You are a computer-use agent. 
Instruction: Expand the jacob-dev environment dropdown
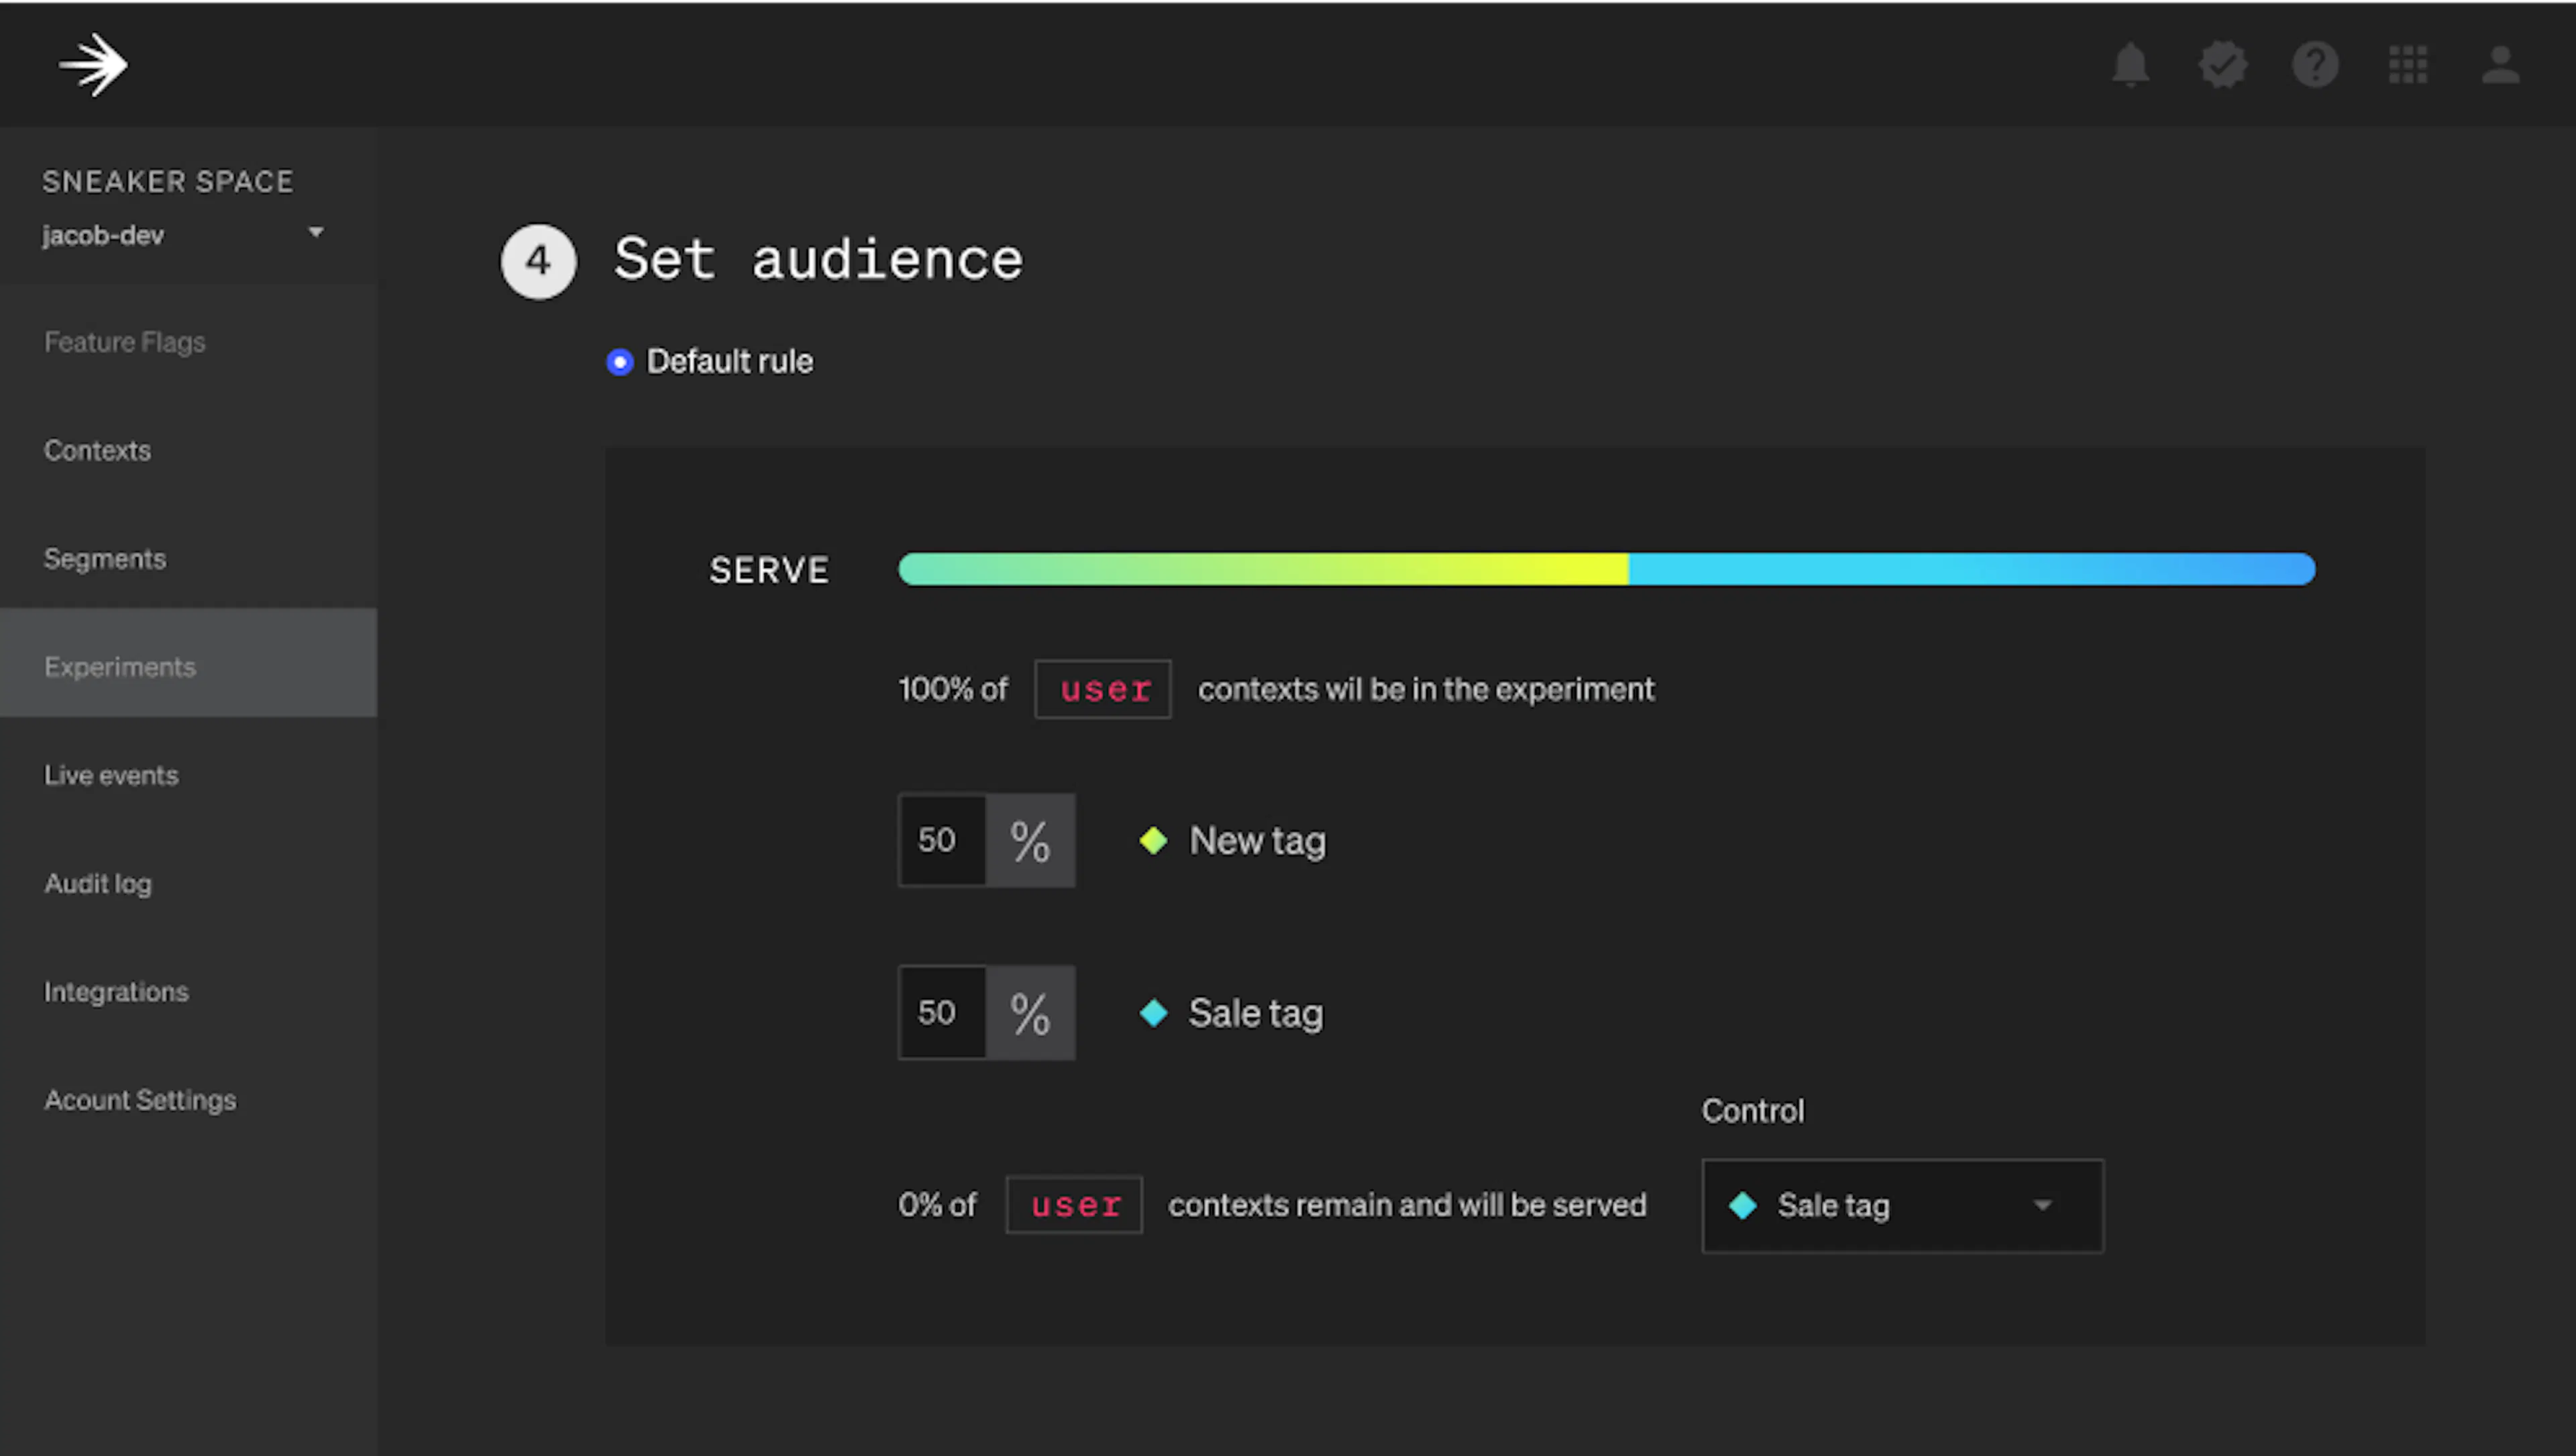315,233
